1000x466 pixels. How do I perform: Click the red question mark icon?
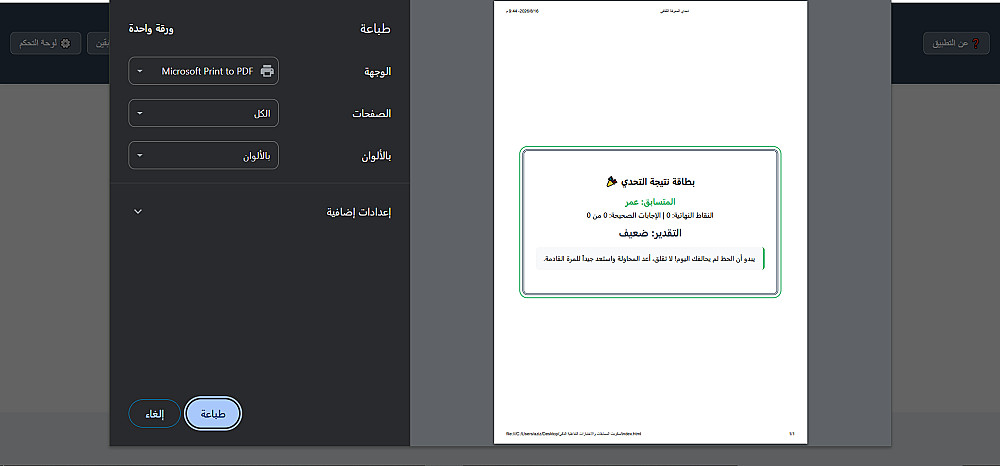[974, 43]
